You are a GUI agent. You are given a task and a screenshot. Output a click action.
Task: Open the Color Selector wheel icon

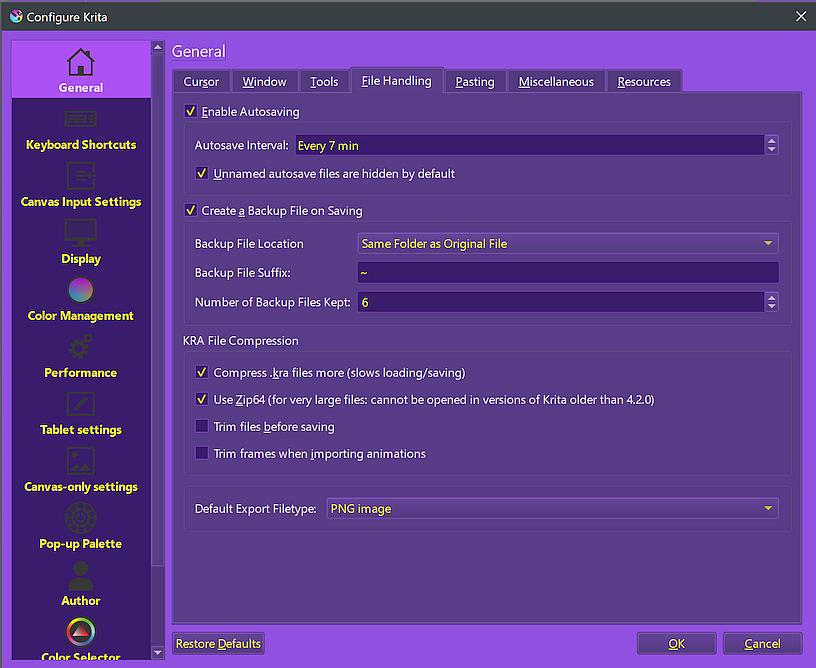point(81,632)
